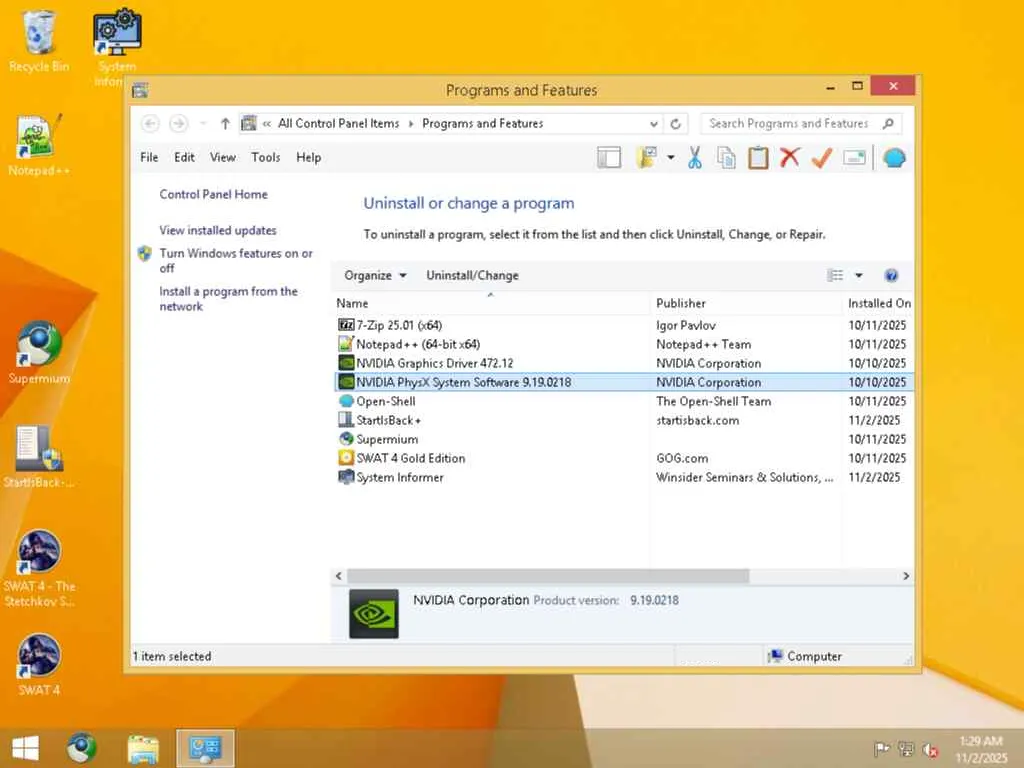Click the Help question mark icon

(x=891, y=276)
